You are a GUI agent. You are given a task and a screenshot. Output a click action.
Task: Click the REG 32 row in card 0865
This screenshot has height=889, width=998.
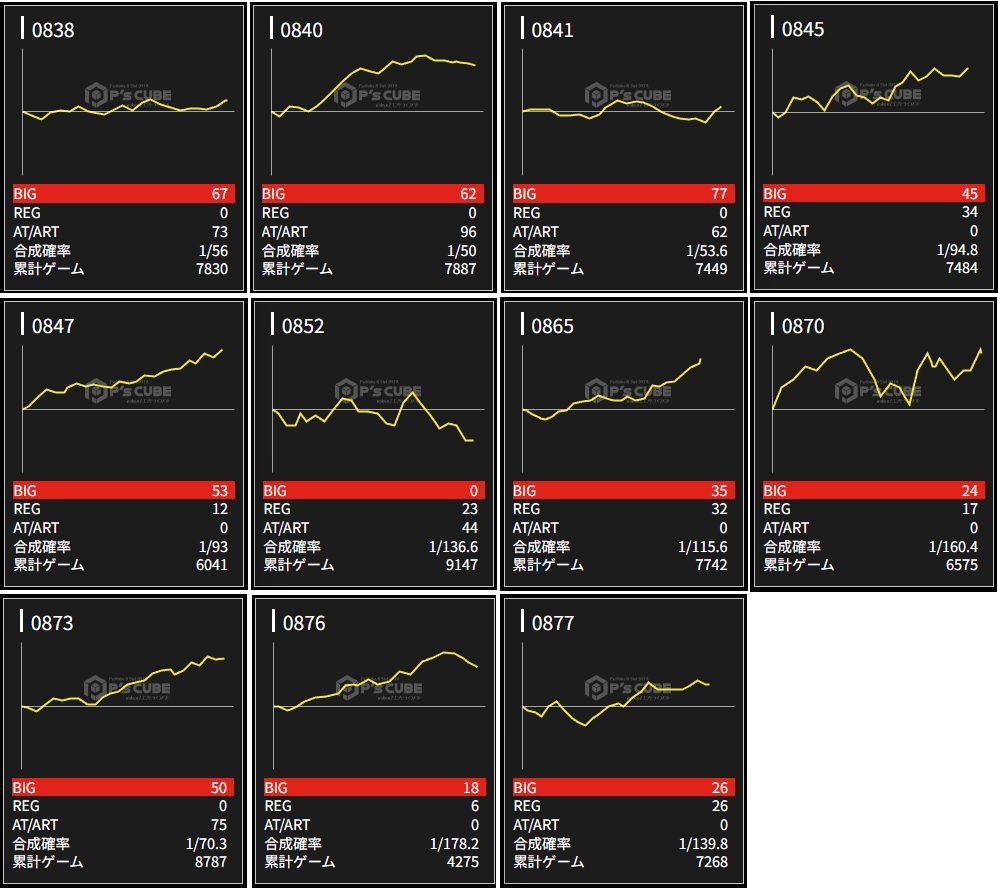621,509
